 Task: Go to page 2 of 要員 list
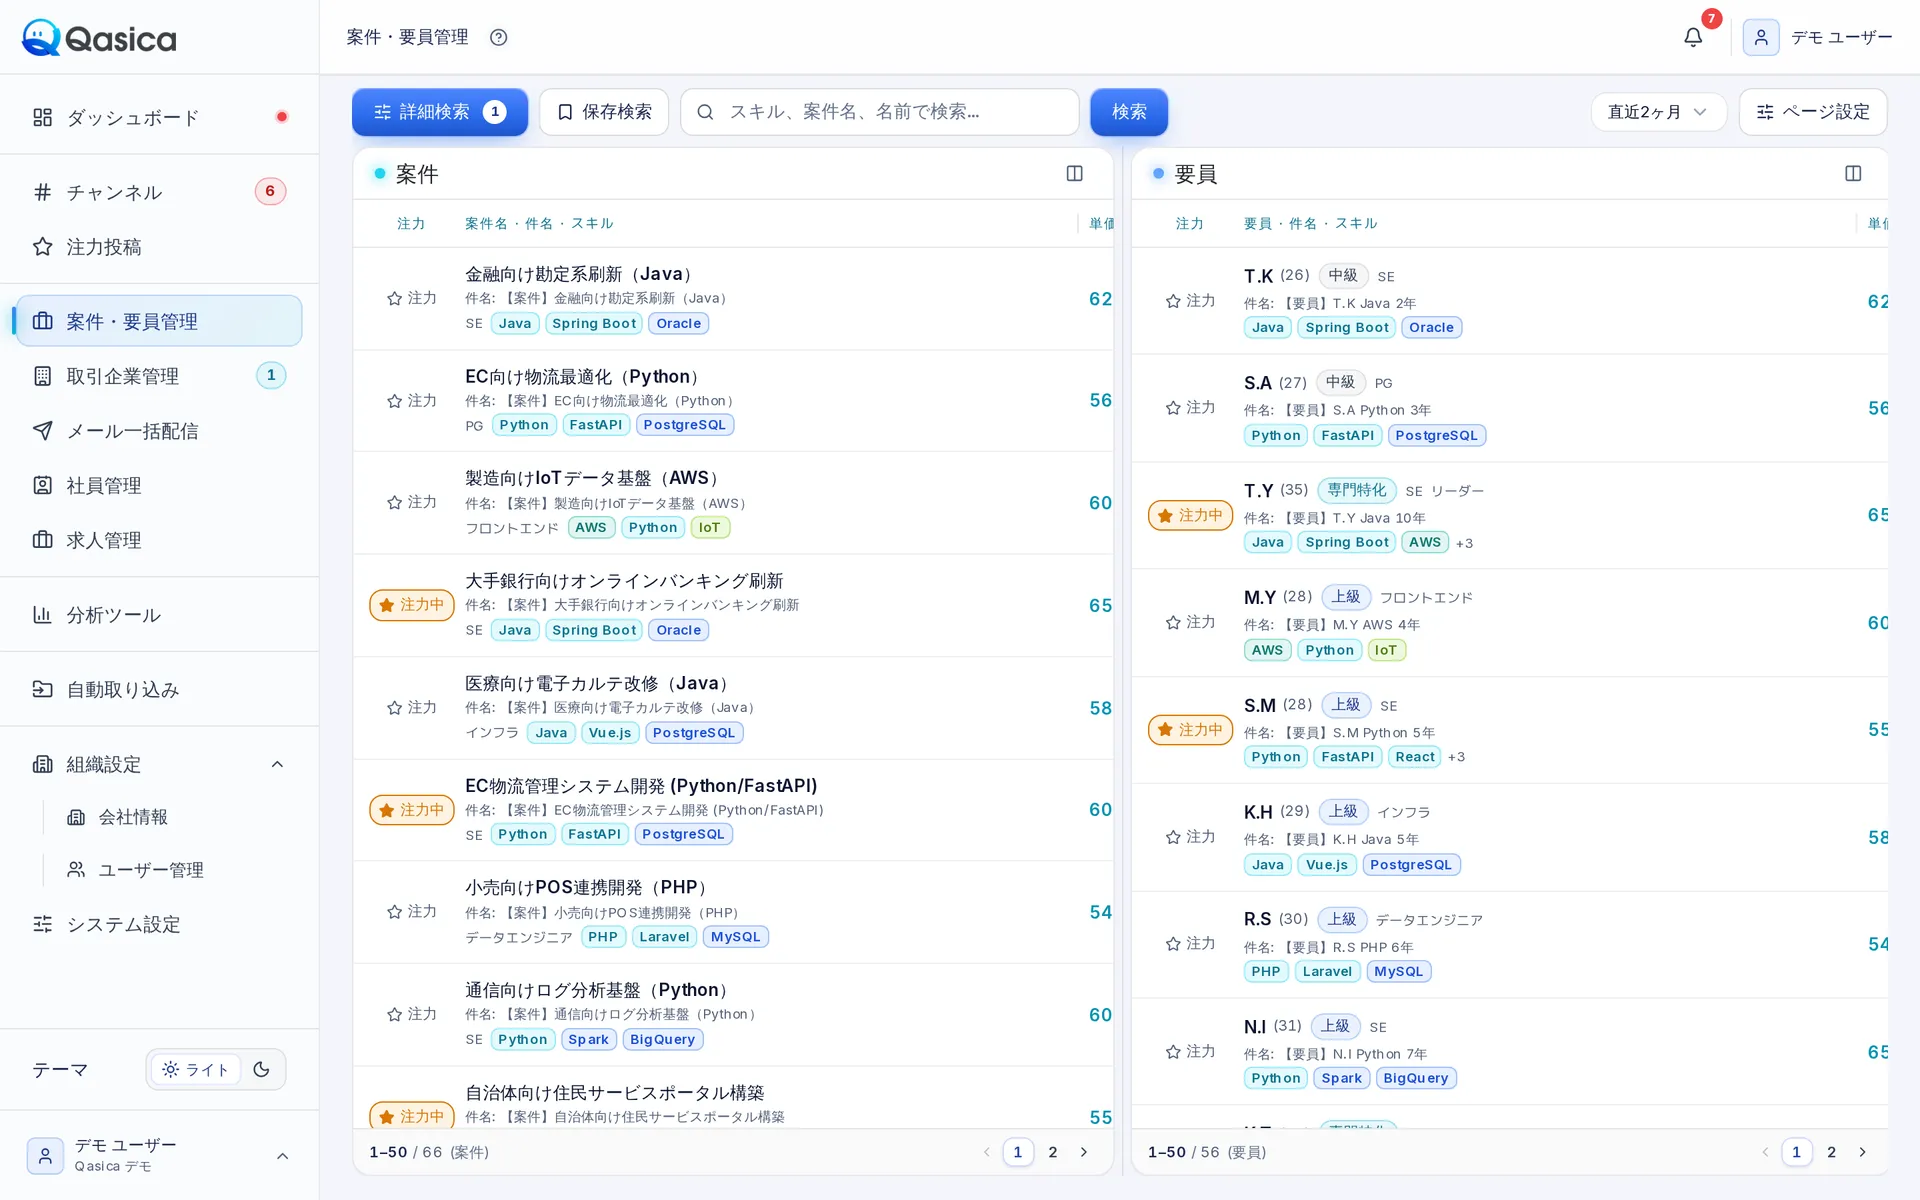pyautogui.click(x=1831, y=1152)
